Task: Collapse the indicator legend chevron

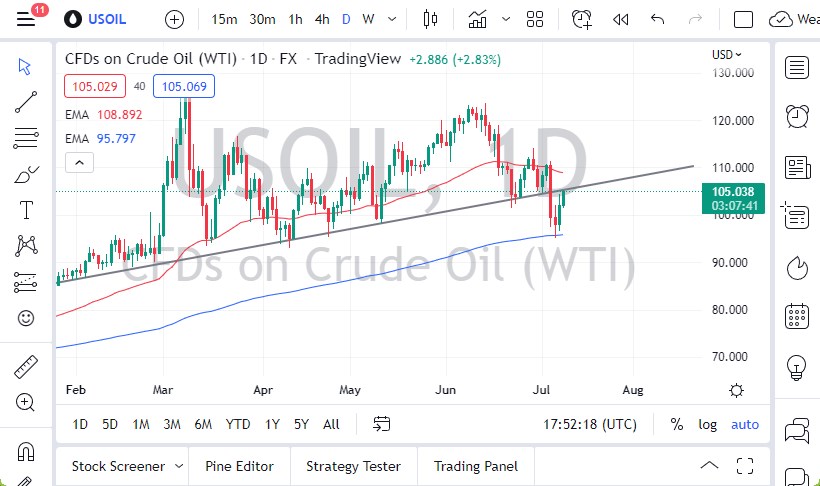Action: (x=80, y=162)
